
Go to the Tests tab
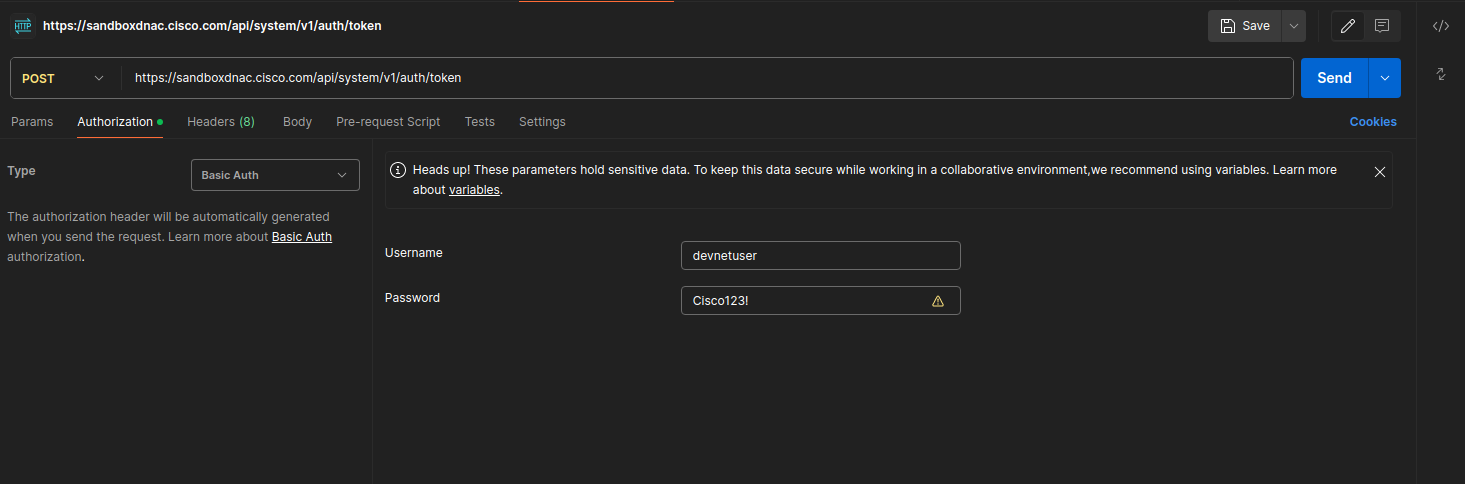[x=480, y=122]
